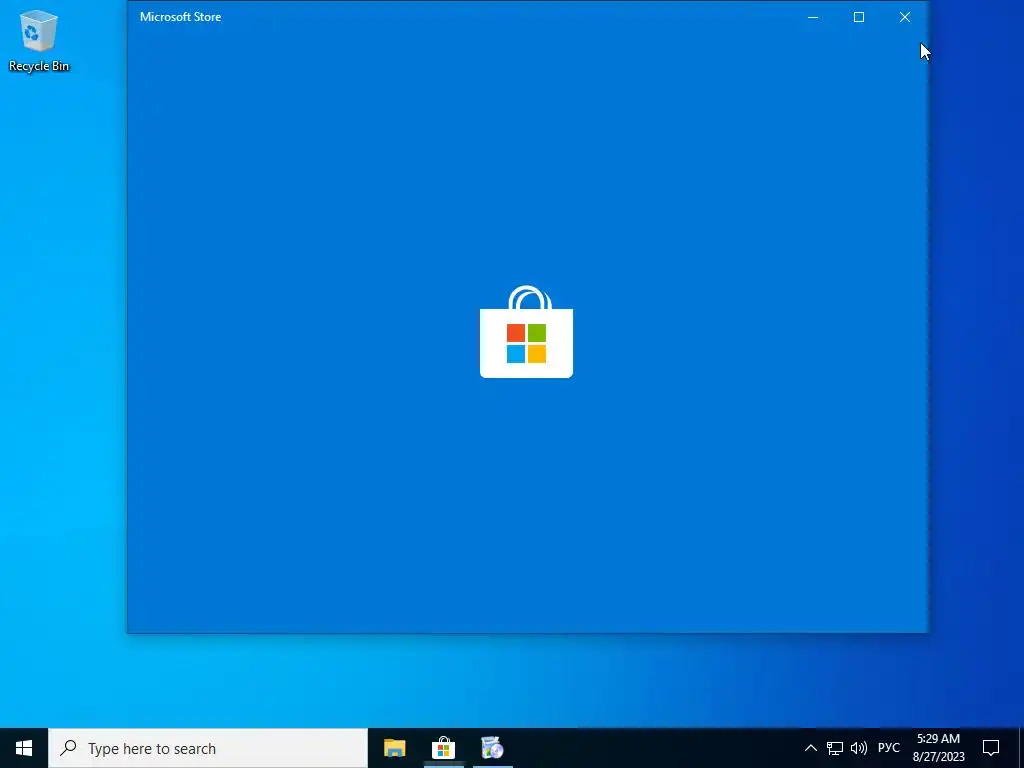Show hidden system tray icons
This screenshot has height=768, width=1024.
[x=810, y=748]
